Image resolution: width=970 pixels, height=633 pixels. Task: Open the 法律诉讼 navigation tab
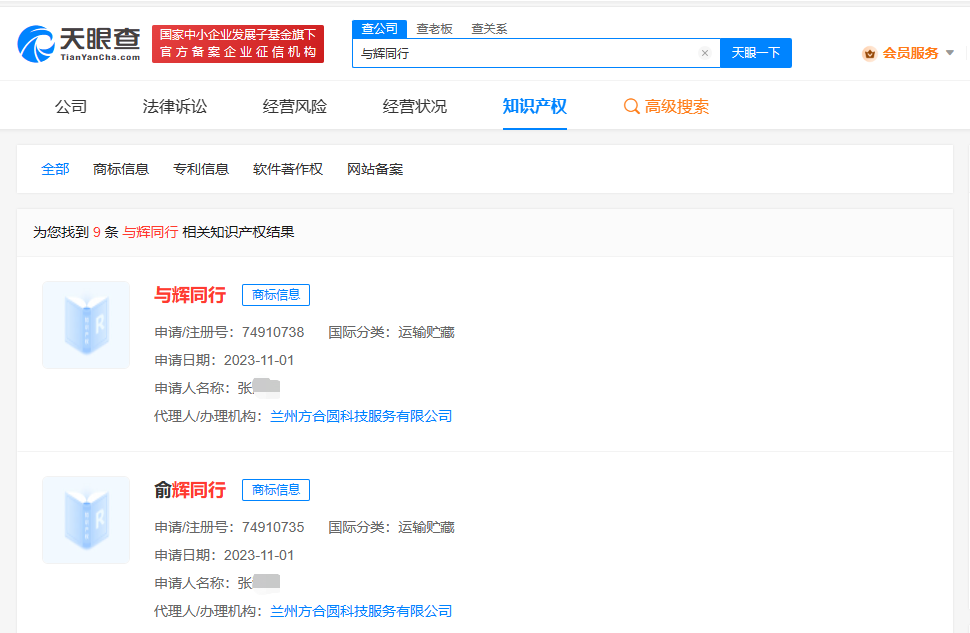pyautogui.click(x=175, y=106)
